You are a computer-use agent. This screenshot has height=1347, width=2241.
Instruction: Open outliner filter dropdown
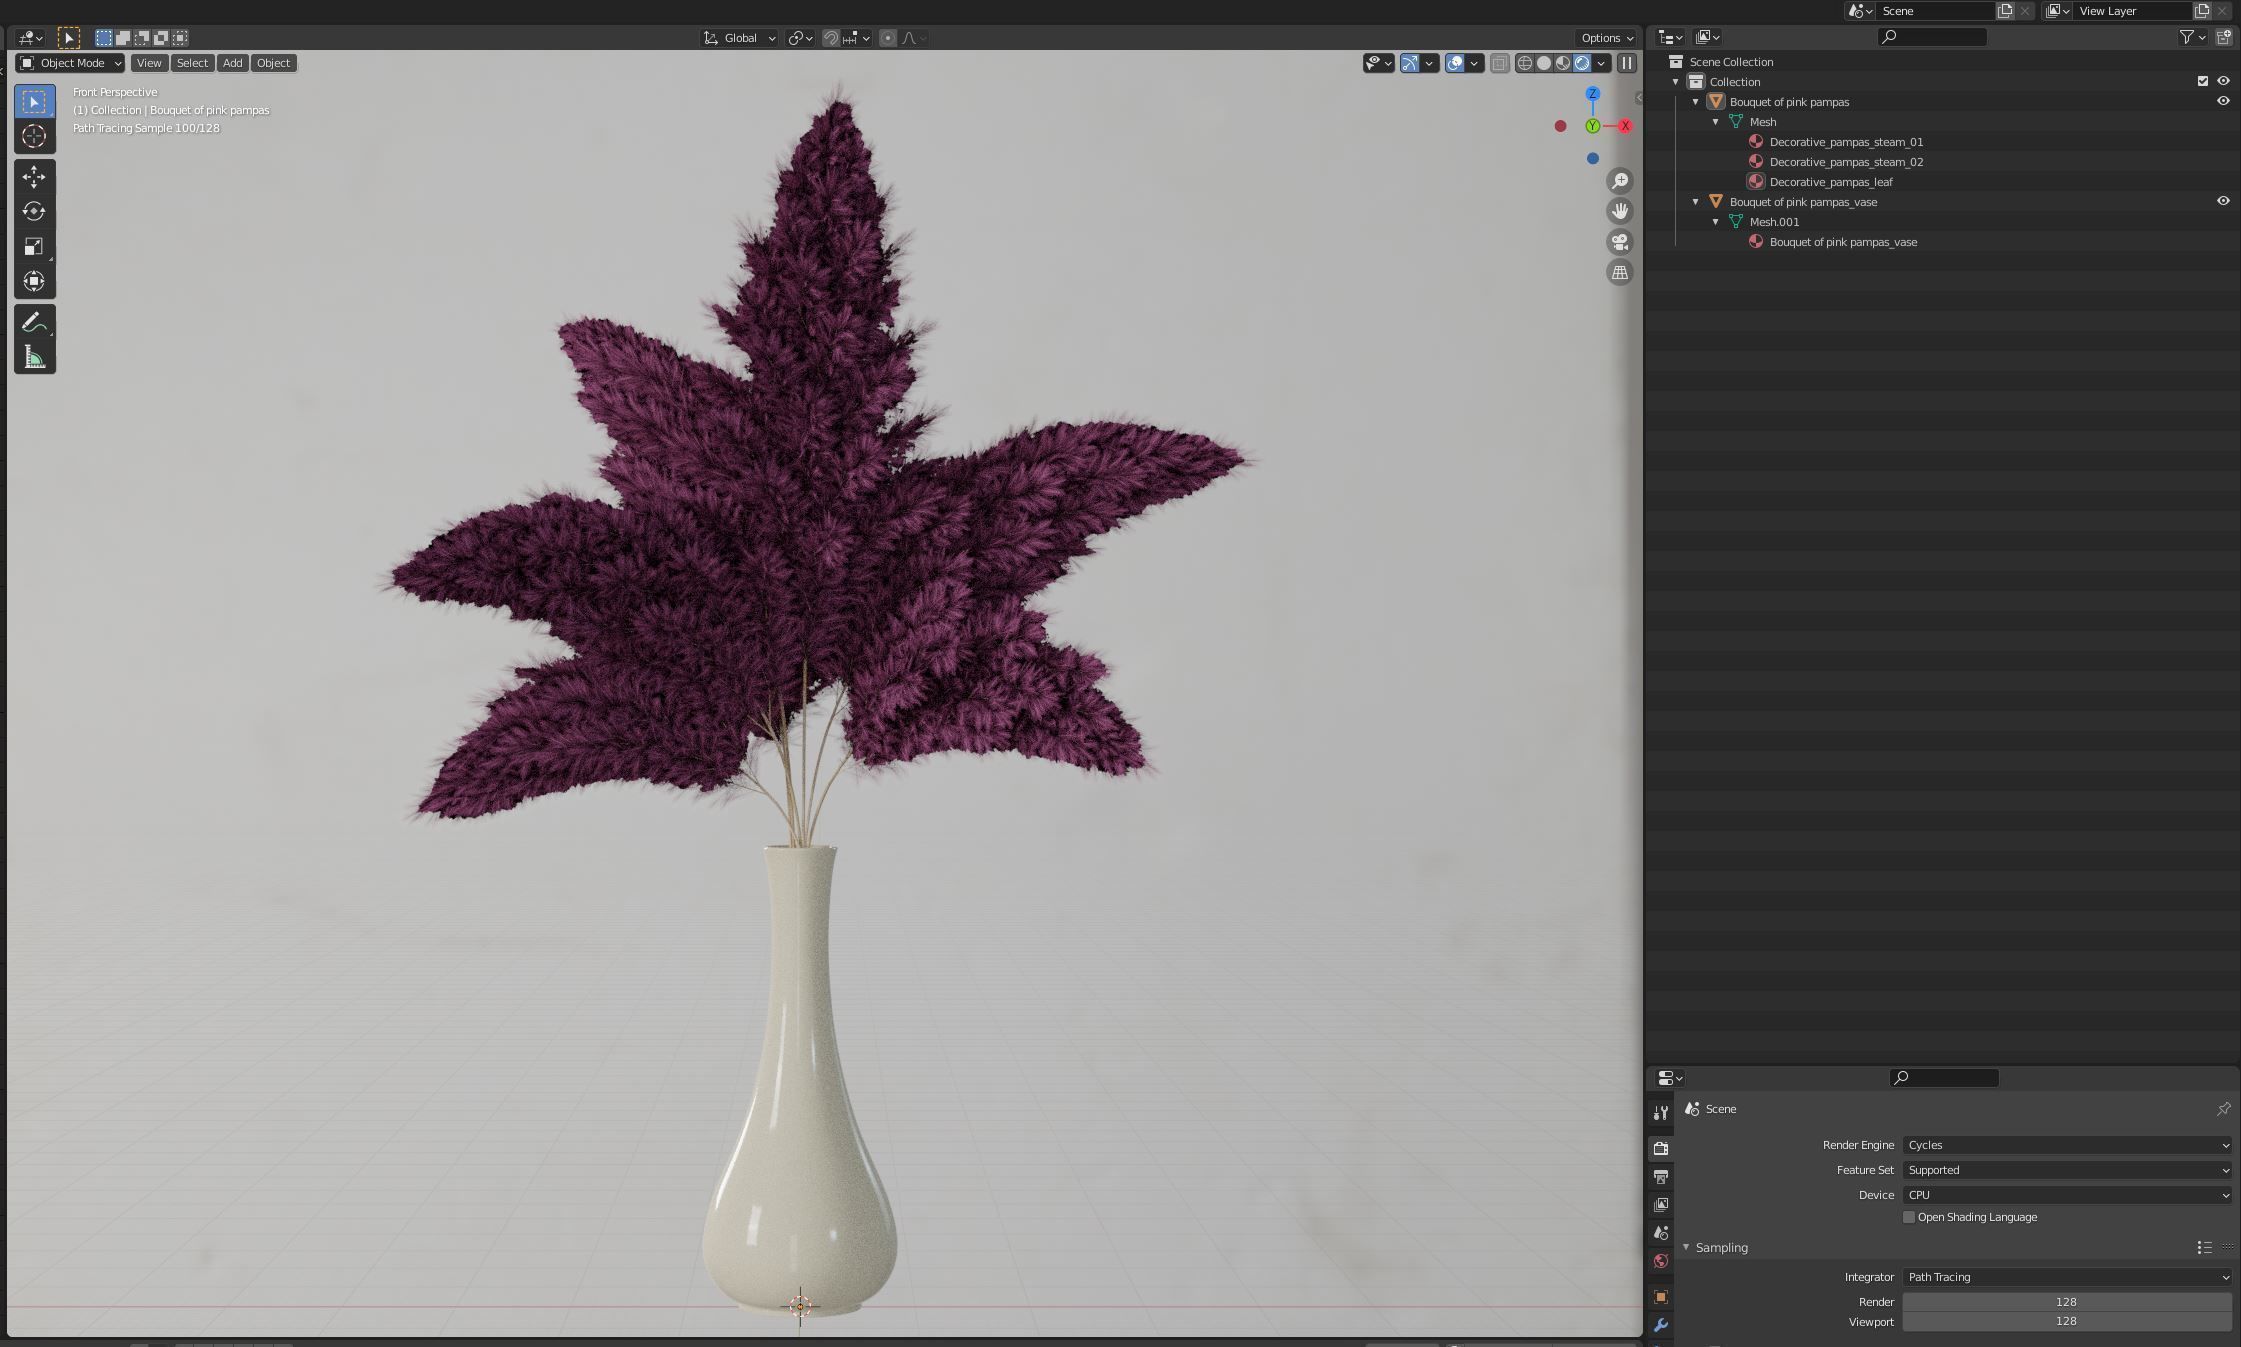(x=2193, y=37)
